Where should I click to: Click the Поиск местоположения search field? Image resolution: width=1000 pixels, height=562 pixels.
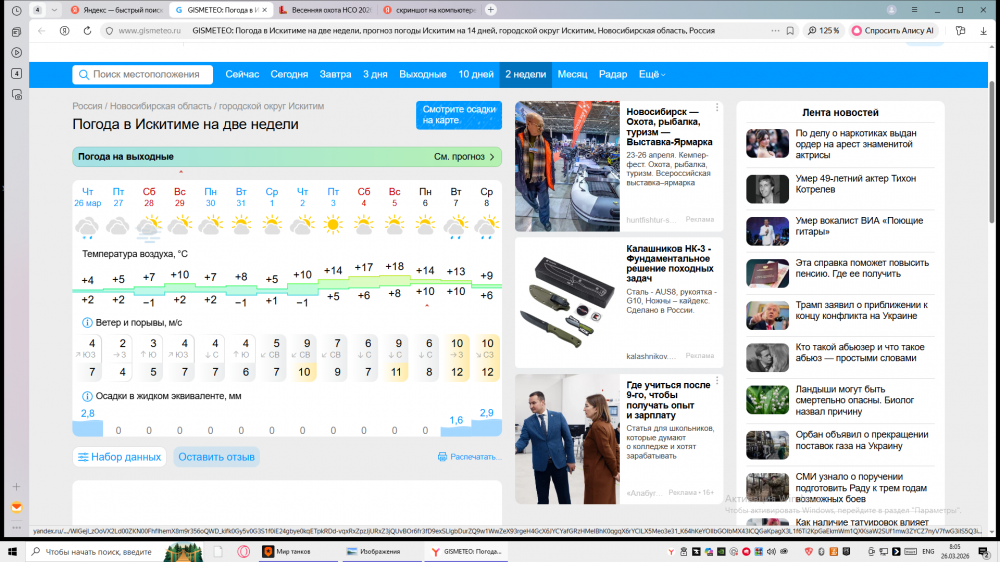pos(143,75)
